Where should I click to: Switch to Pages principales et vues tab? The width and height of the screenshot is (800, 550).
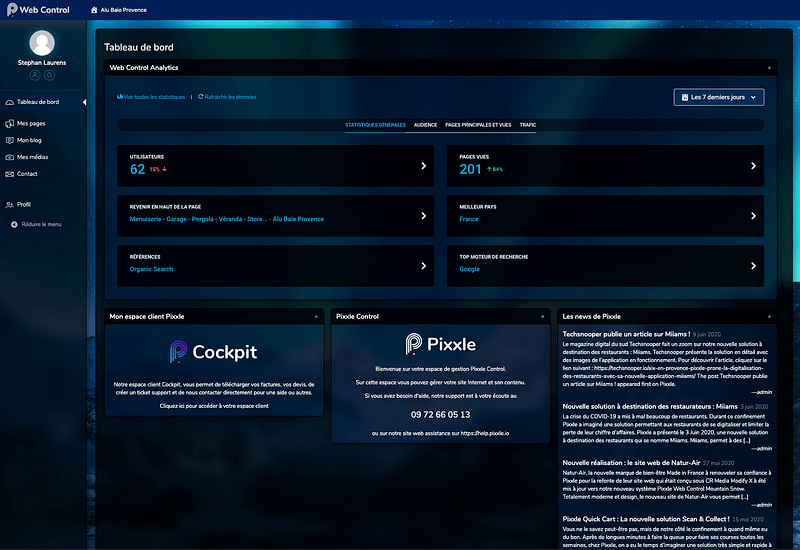point(478,125)
